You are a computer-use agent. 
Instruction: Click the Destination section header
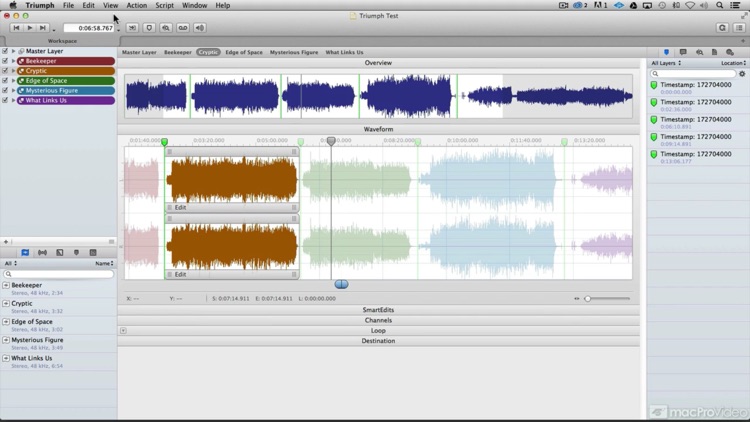point(378,341)
